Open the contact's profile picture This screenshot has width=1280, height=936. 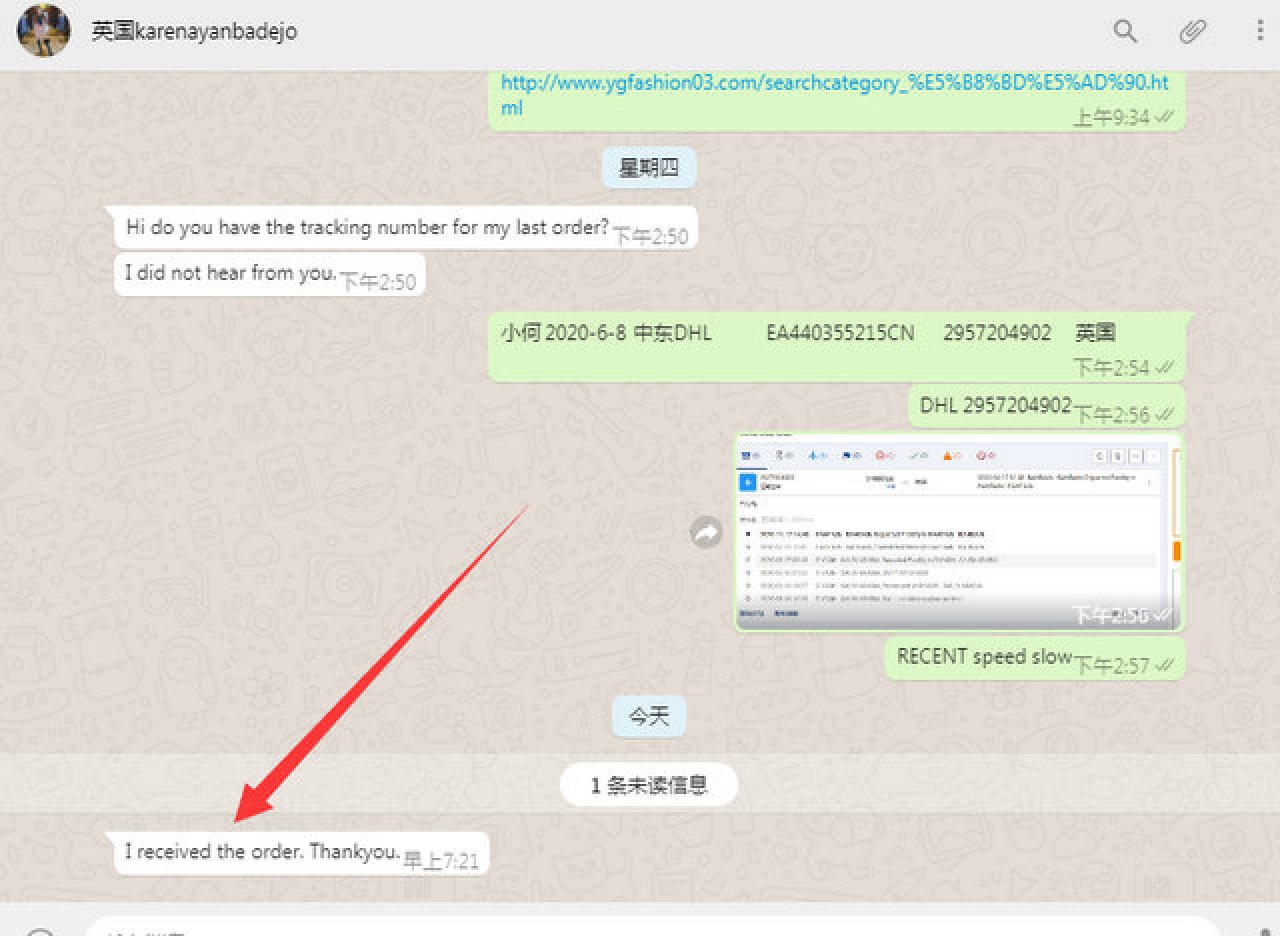click(44, 31)
